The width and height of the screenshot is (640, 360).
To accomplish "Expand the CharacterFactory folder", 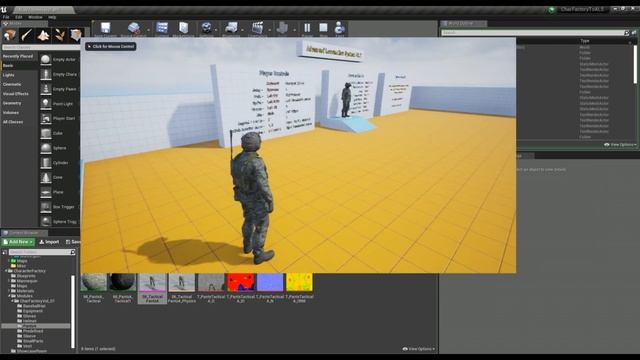I will click(x=6, y=271).
